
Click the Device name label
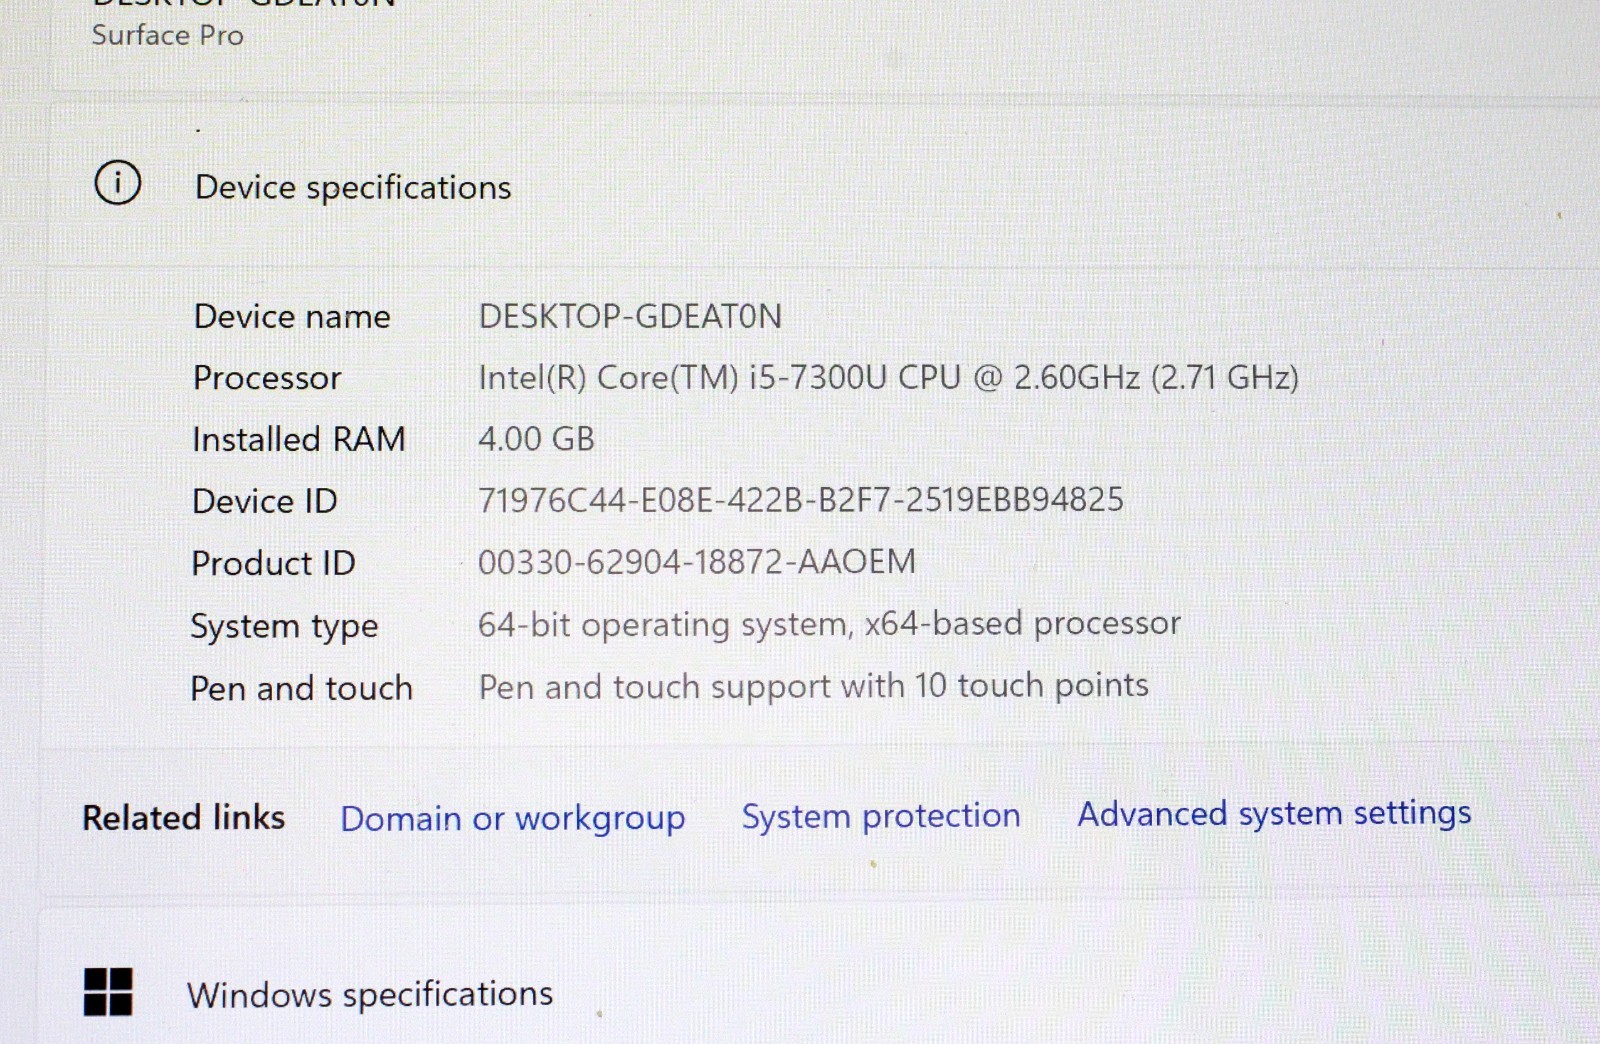tap(292, 317)
